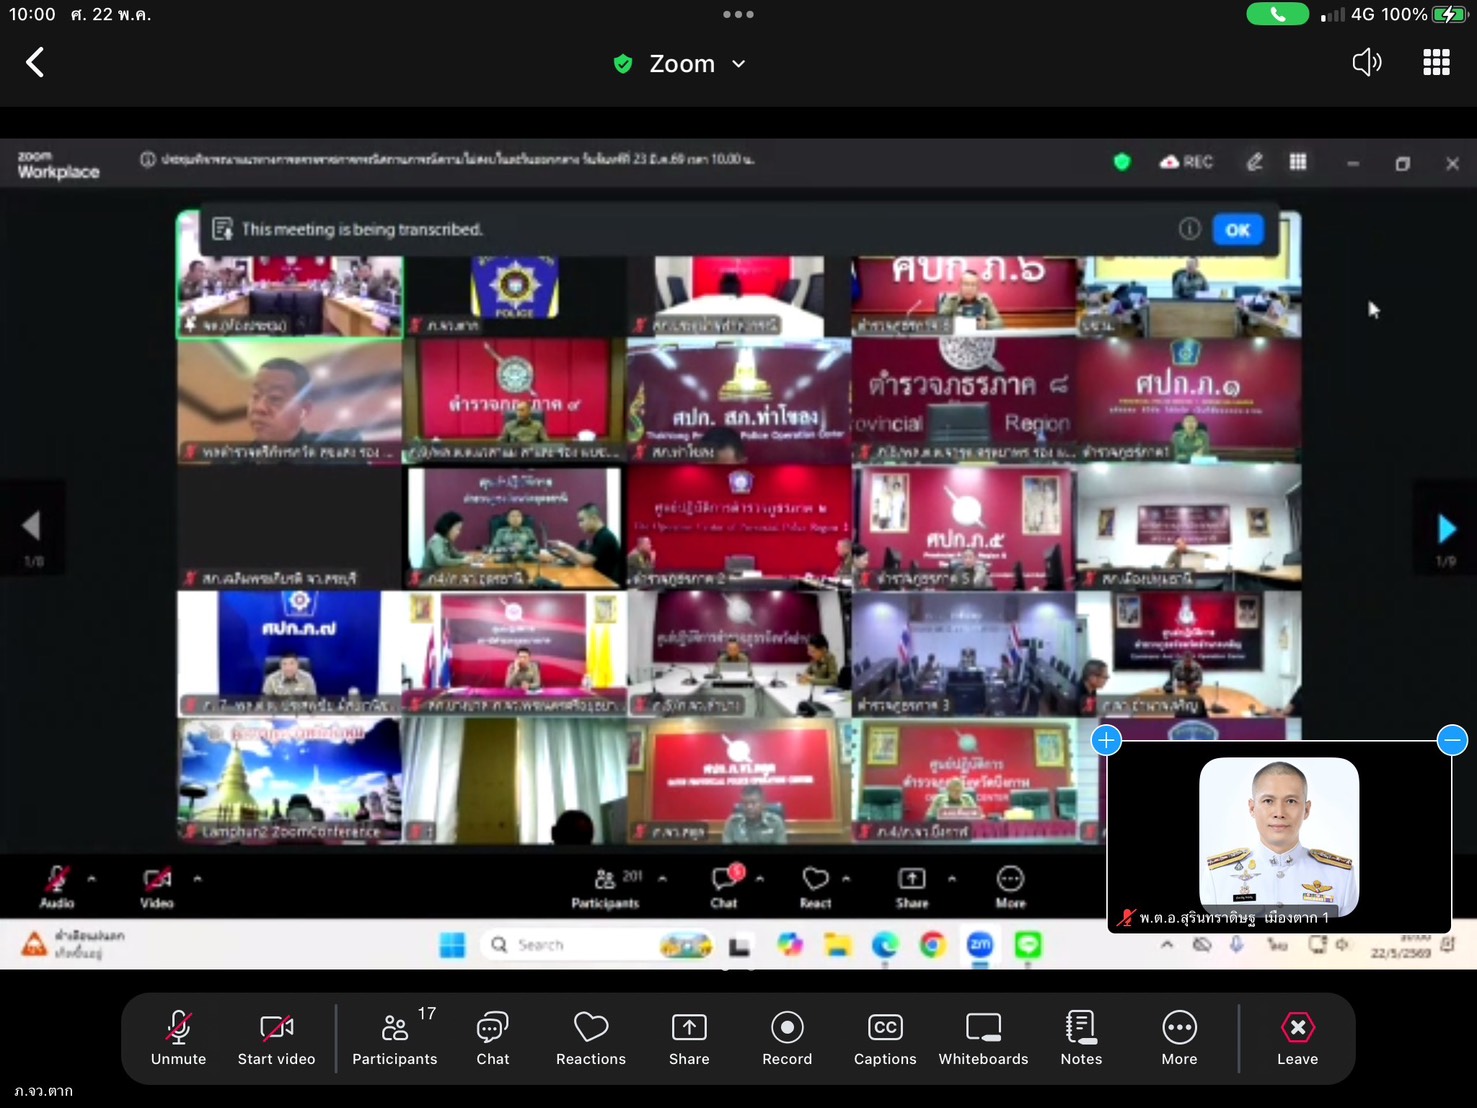Expand React options caret in shared toolbar
This screenshot has width=1477, height=1108.
[x=846, y=879]
